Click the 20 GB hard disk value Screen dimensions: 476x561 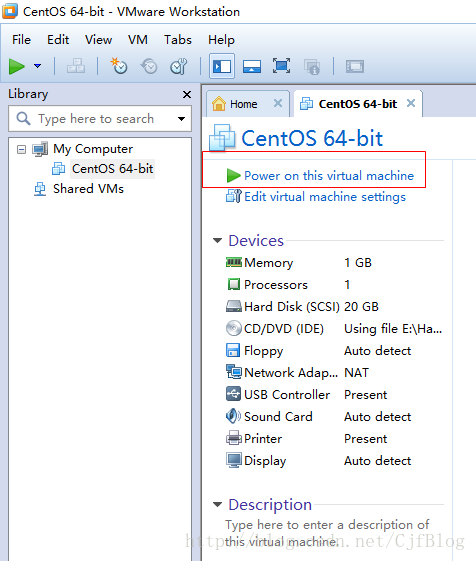(x=361, y=307)
